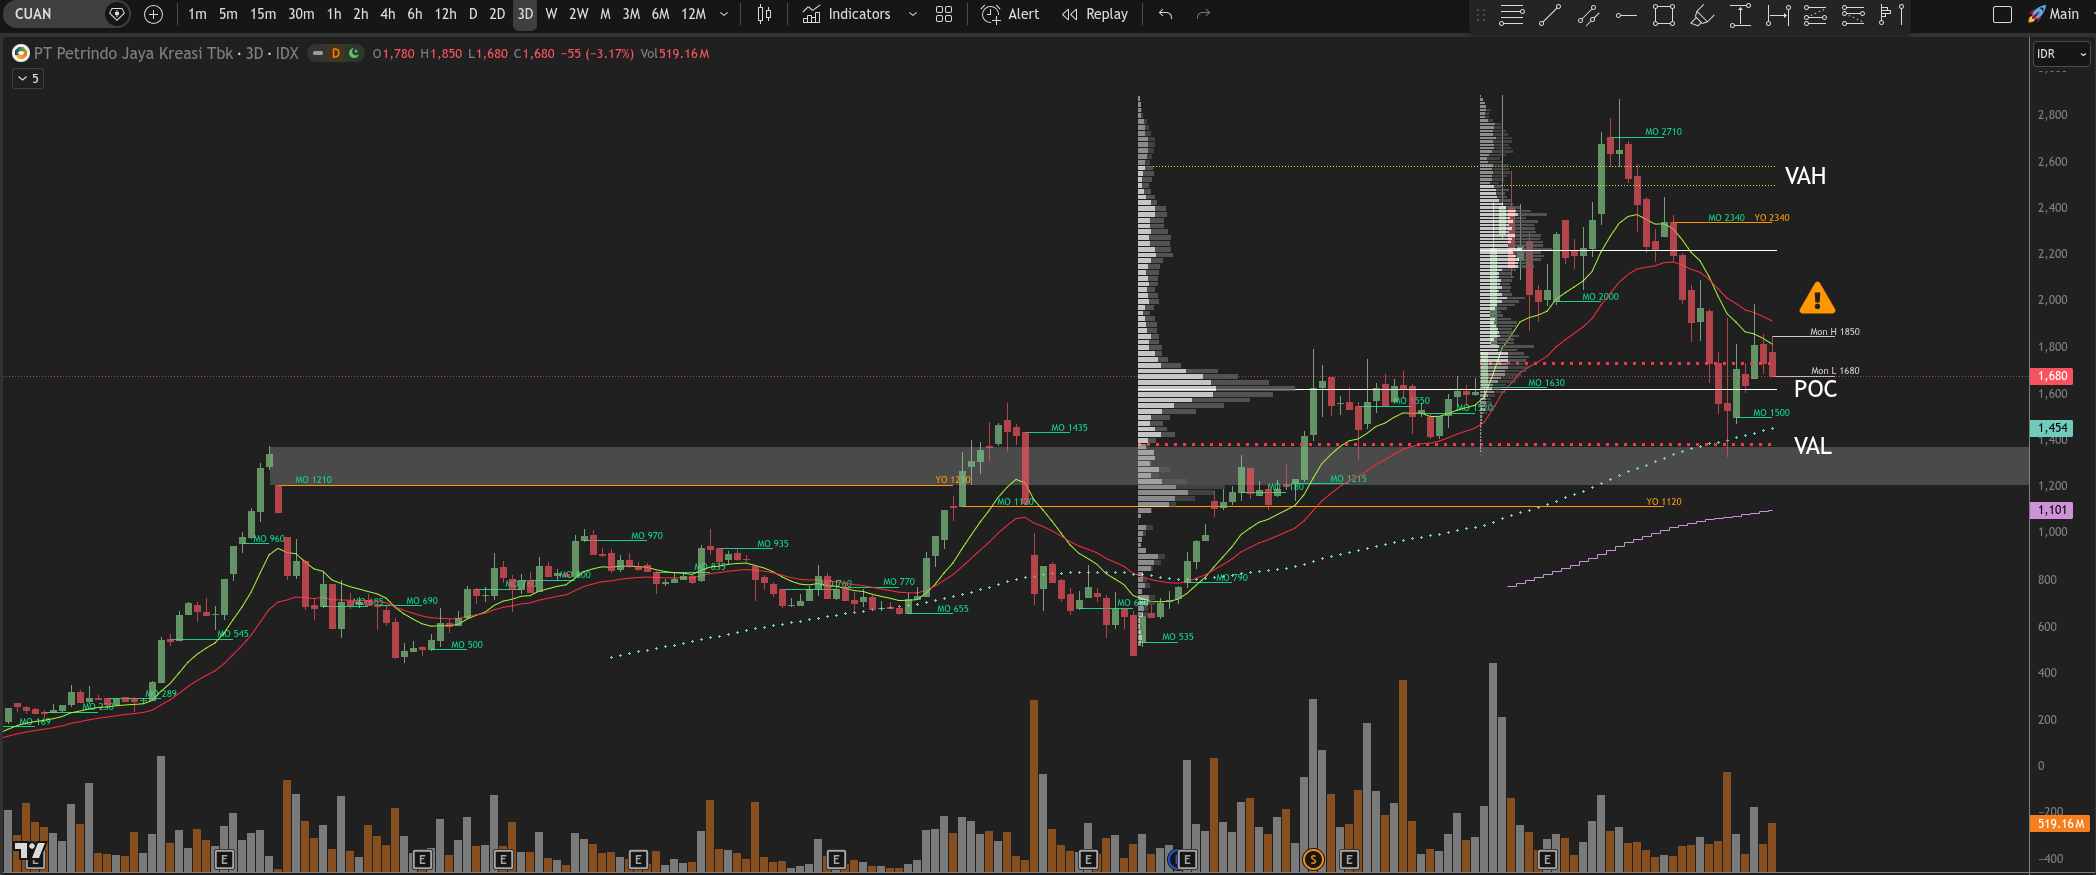Click the orange S split marker

[1313, 859]
